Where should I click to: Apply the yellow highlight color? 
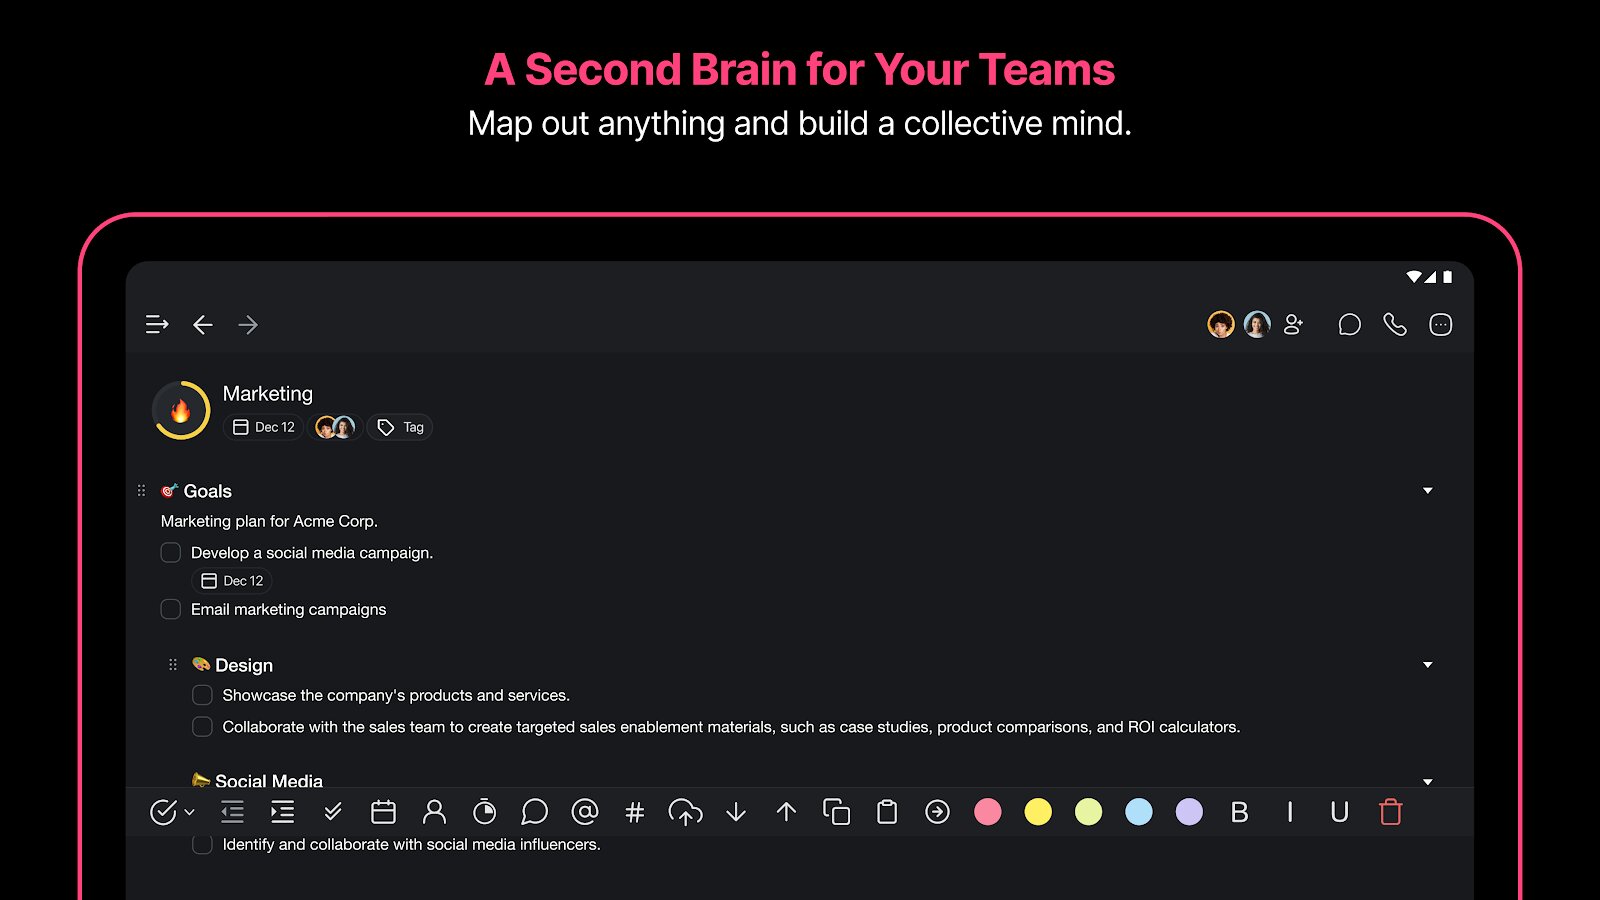tap(1038, 812)
